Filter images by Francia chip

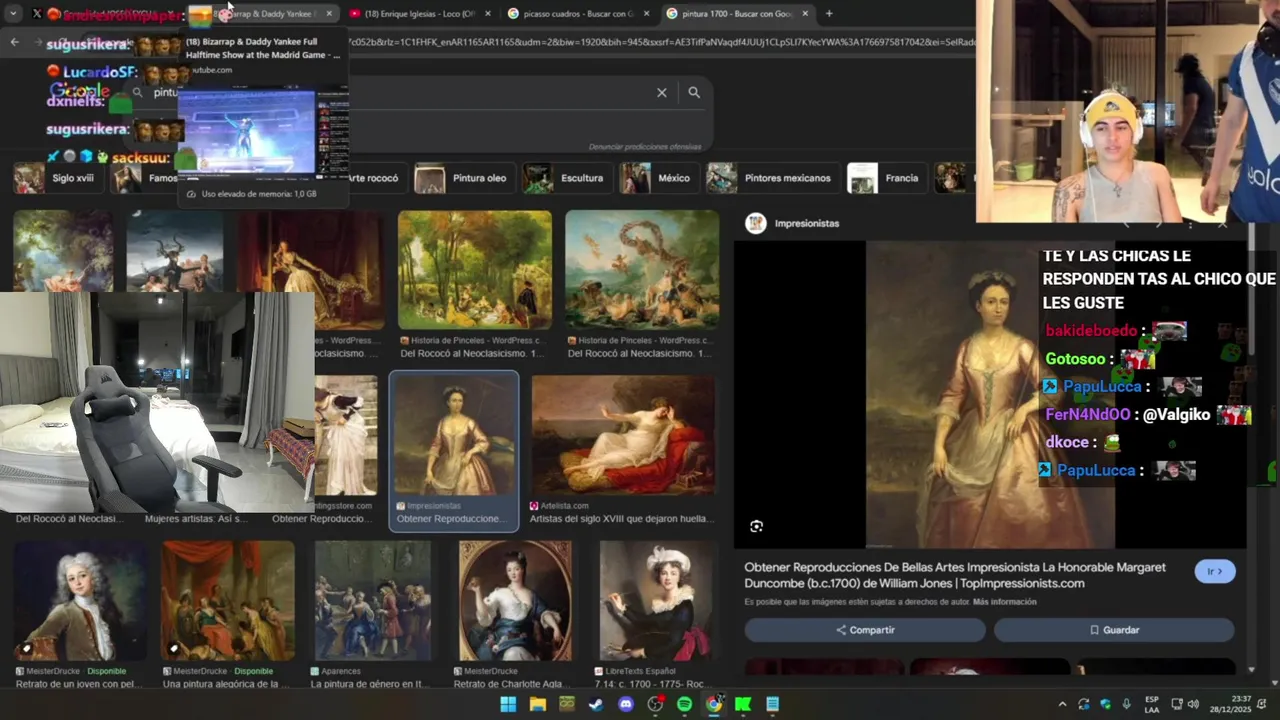click(x=885, y=178)
